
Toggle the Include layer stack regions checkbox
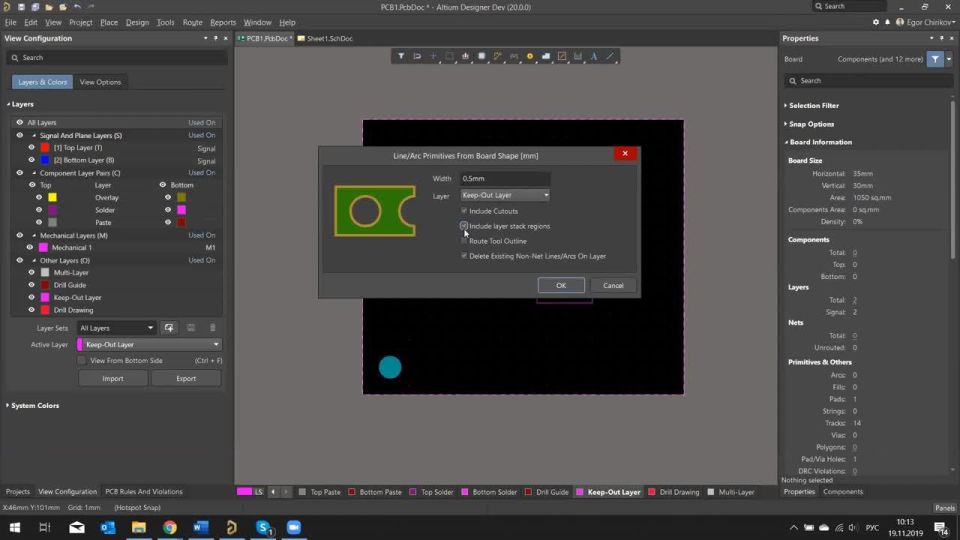click(464, 226)
